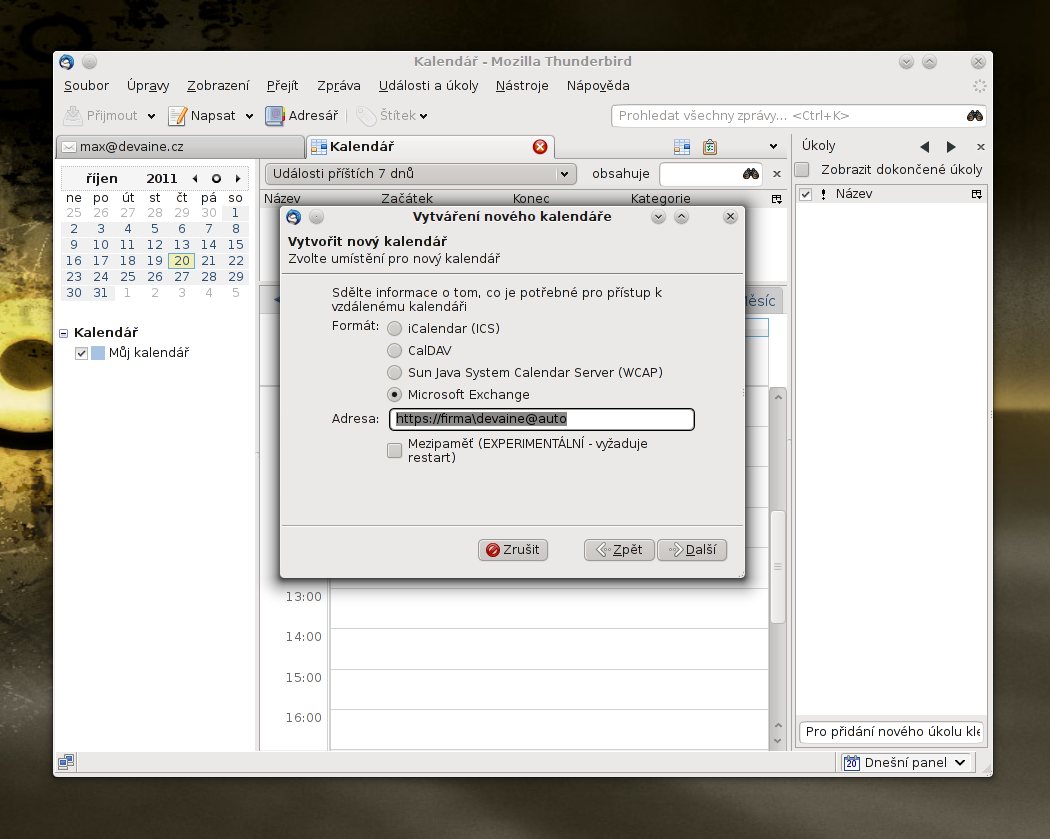
Task: Open the Události a úkoly menu
Action: [x=429, y=86]
